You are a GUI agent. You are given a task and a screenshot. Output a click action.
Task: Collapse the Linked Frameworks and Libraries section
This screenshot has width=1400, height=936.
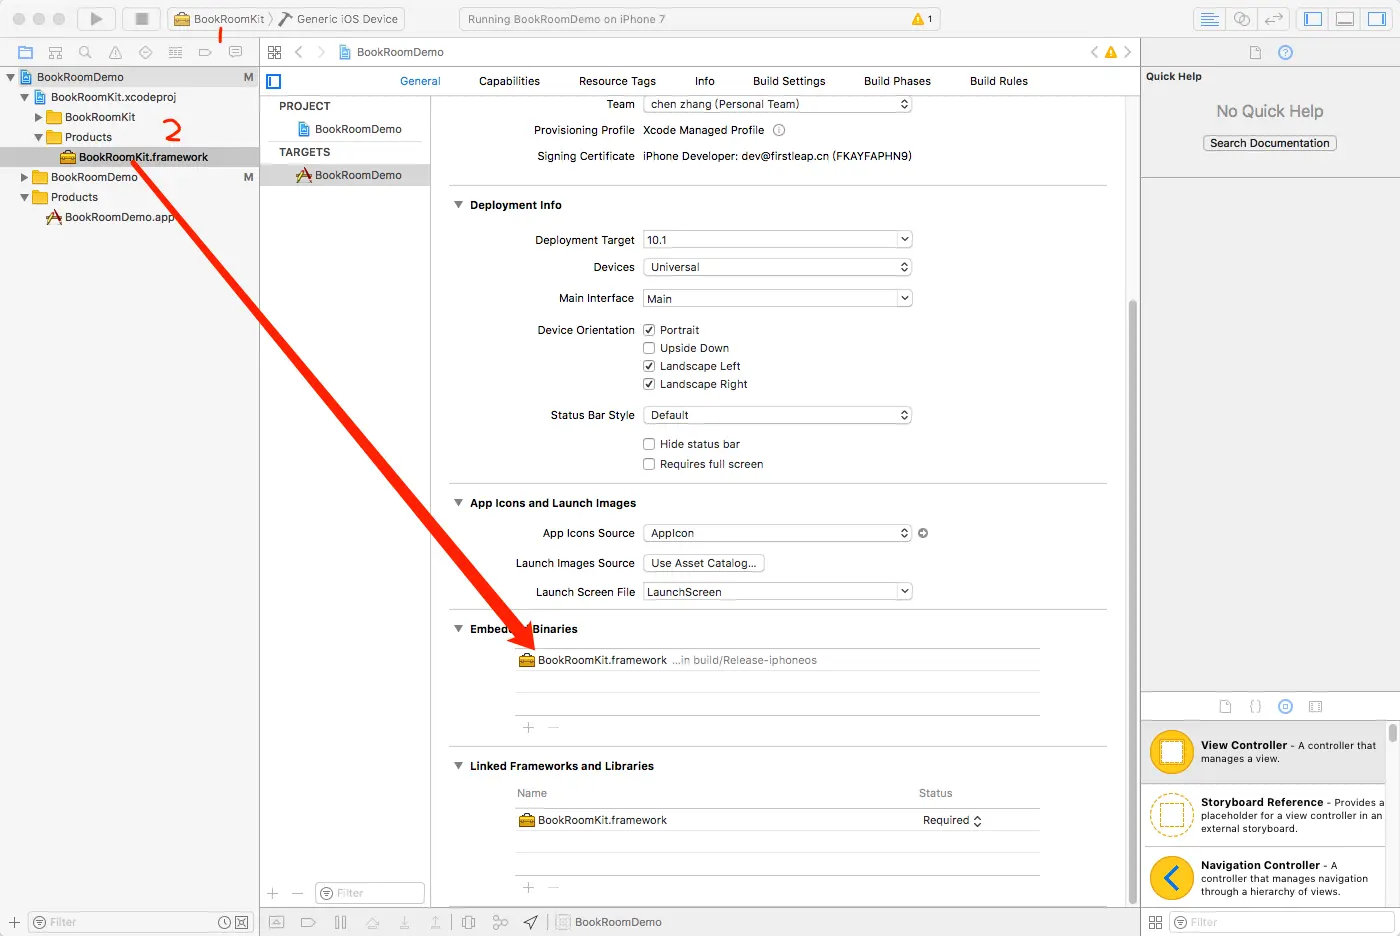(459, 766)
